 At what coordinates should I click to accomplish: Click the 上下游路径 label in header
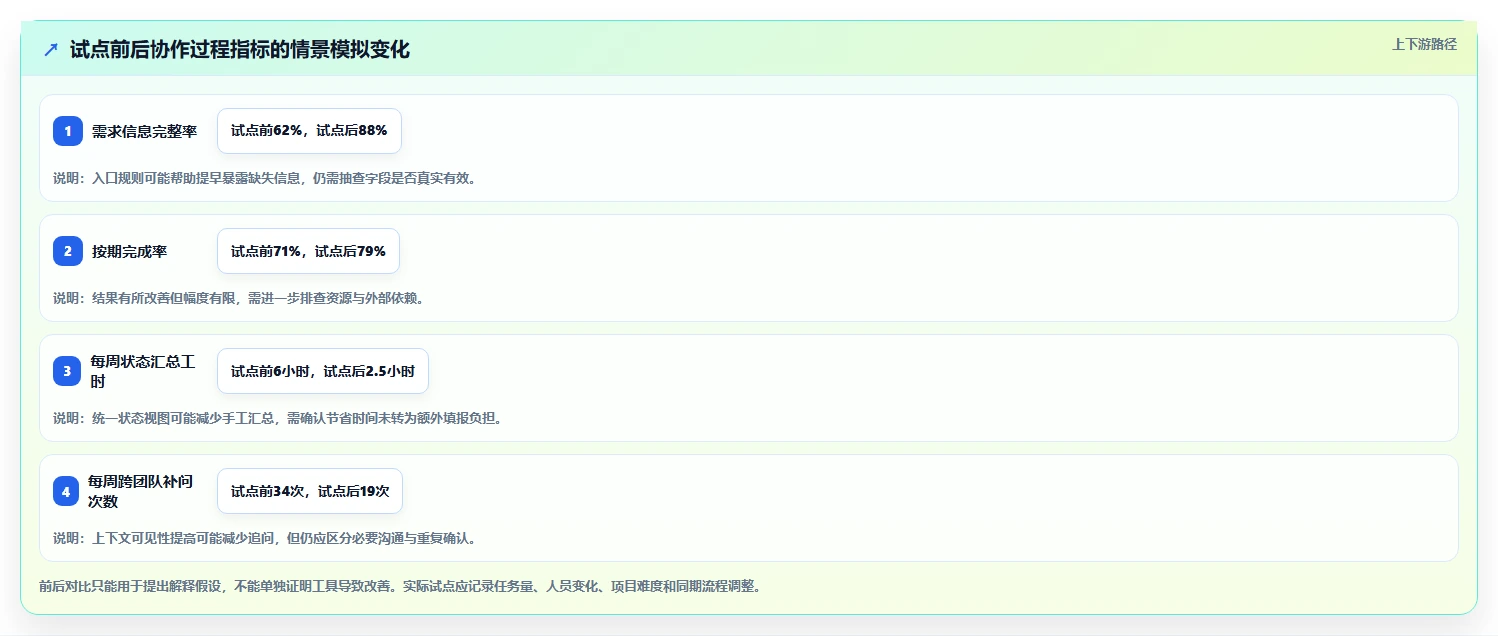tap(1424, 44)
